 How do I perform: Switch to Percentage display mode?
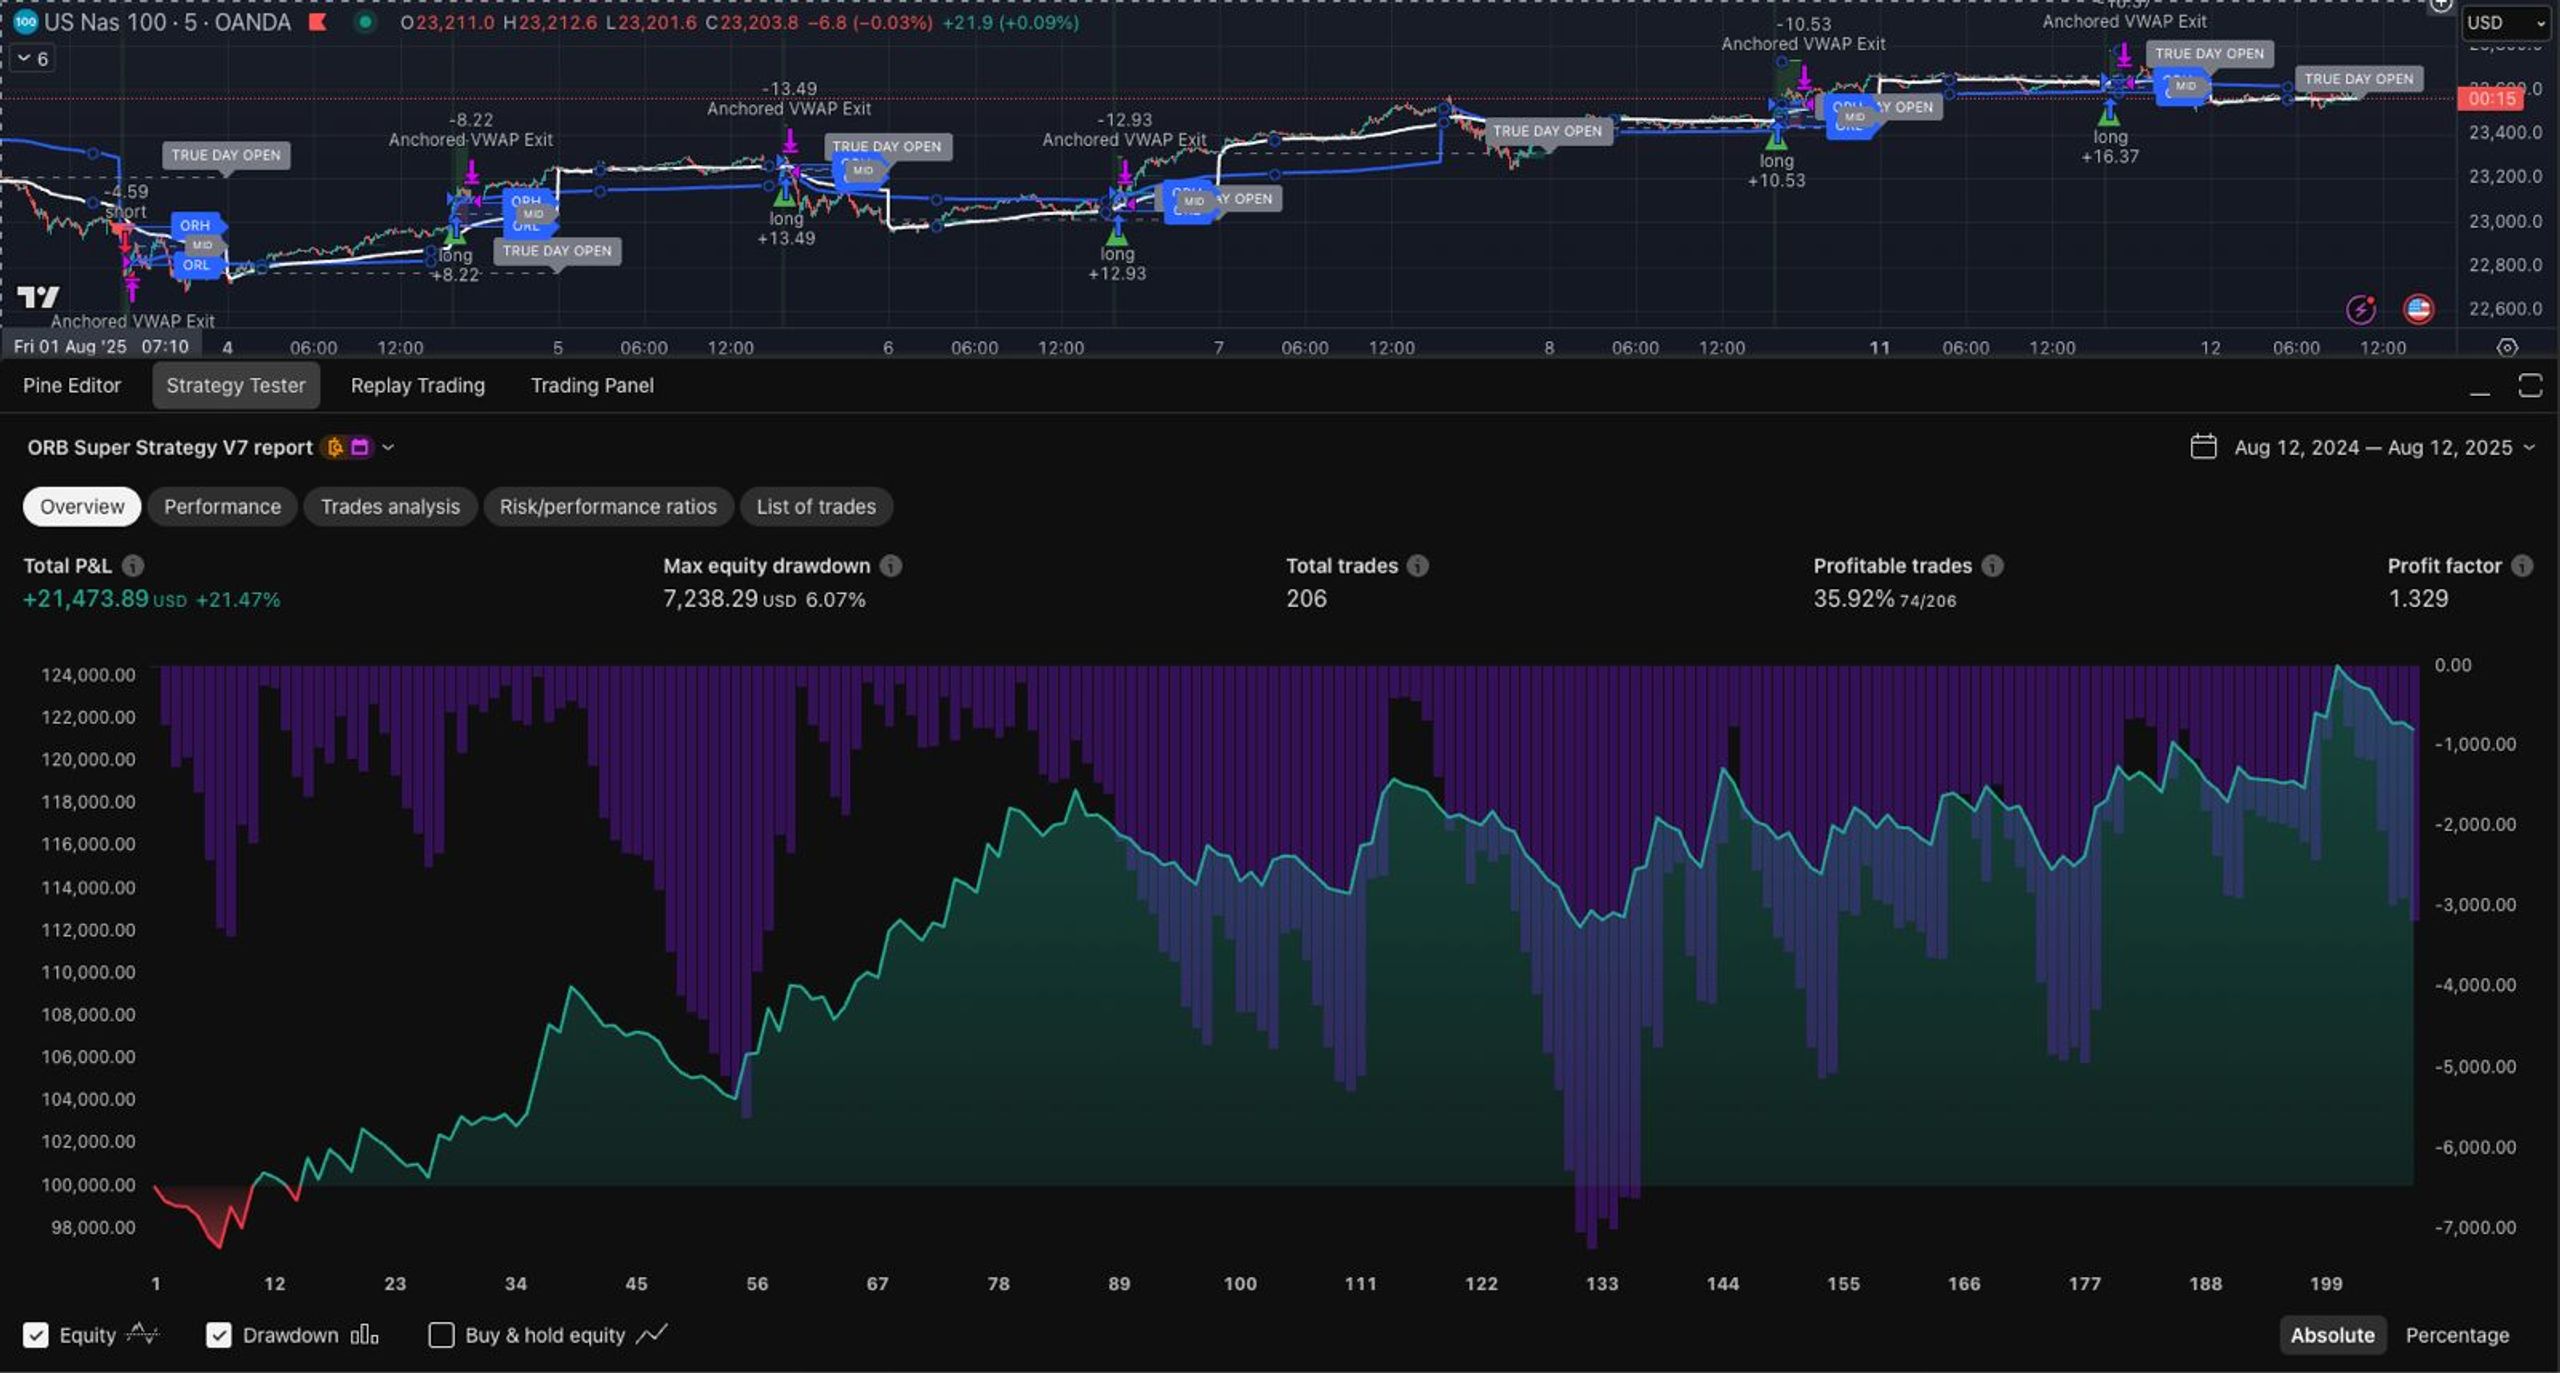2457,1335
